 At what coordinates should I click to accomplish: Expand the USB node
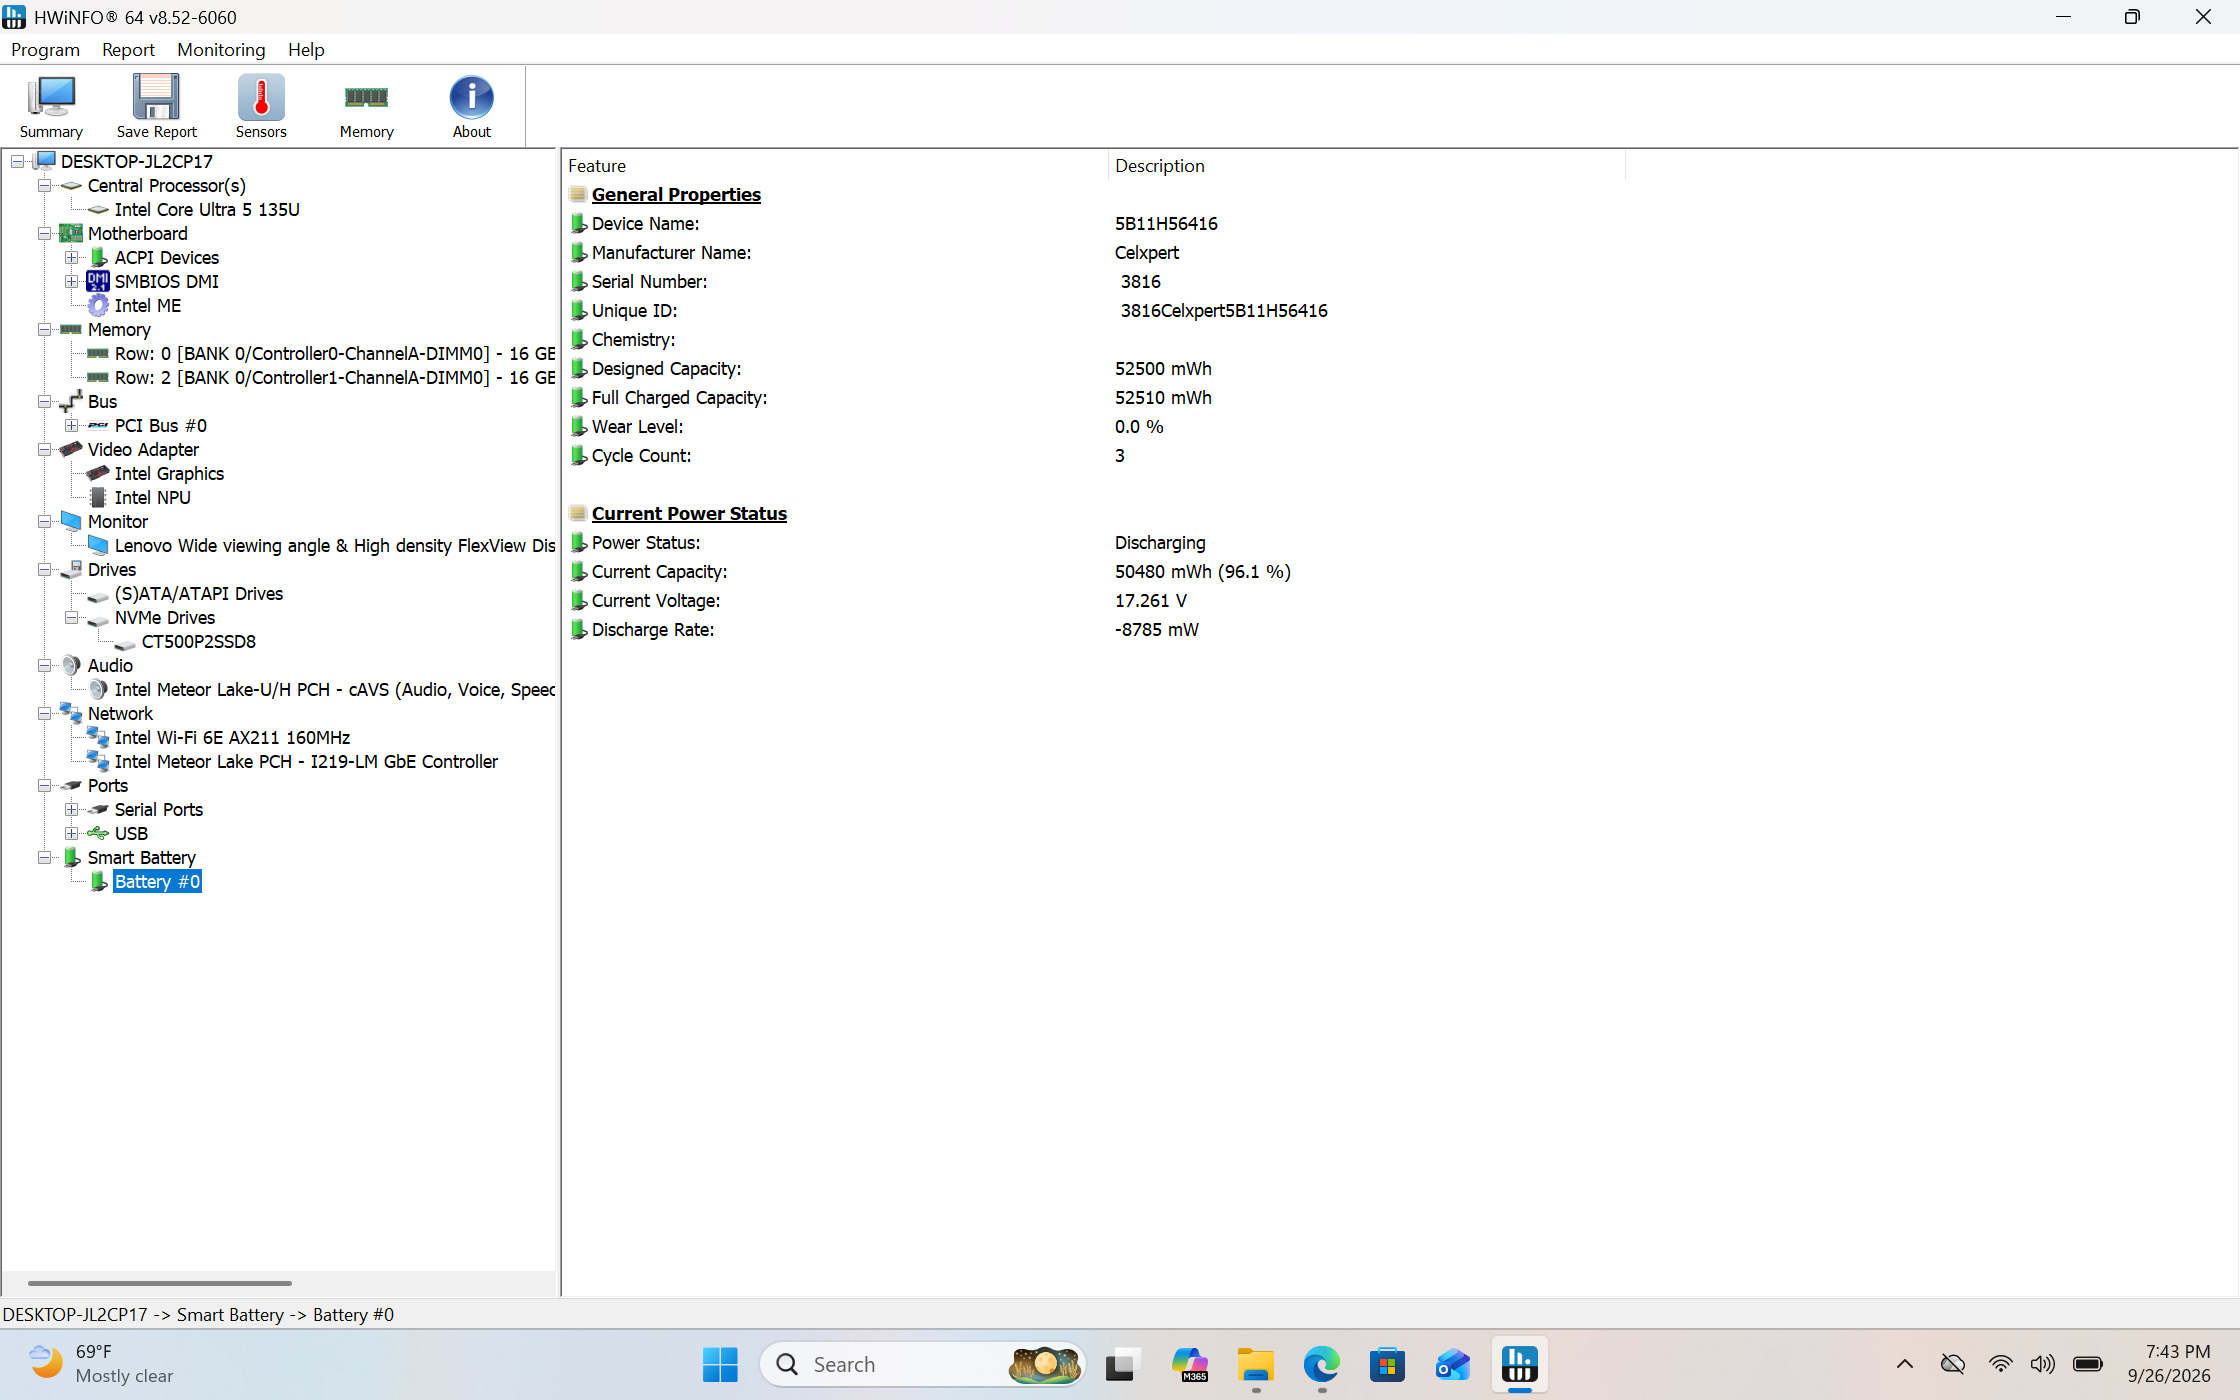click(72, 833)
